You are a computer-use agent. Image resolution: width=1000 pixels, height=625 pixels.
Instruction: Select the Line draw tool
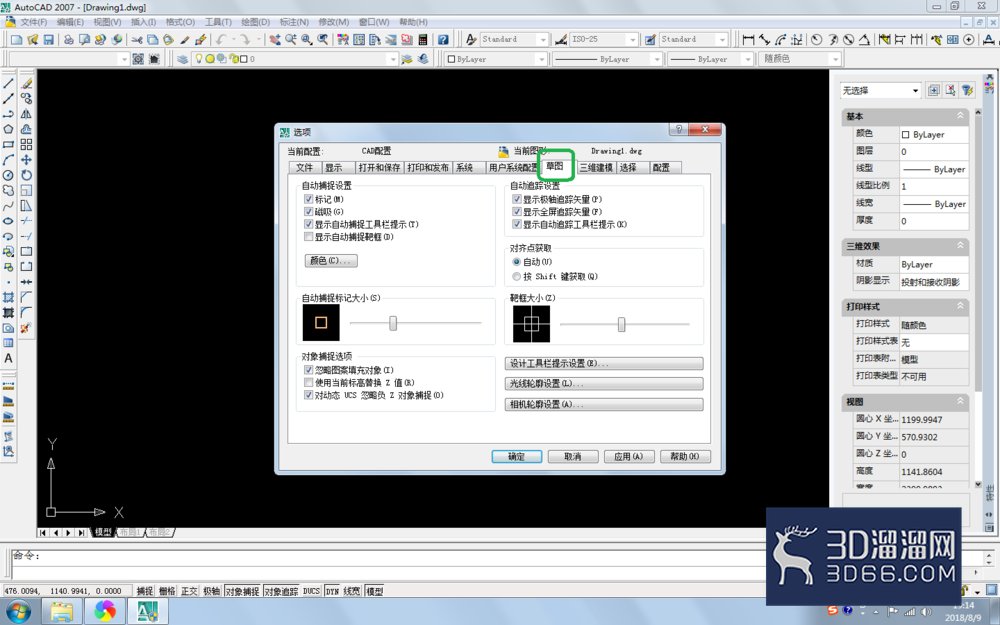(8, 84)
